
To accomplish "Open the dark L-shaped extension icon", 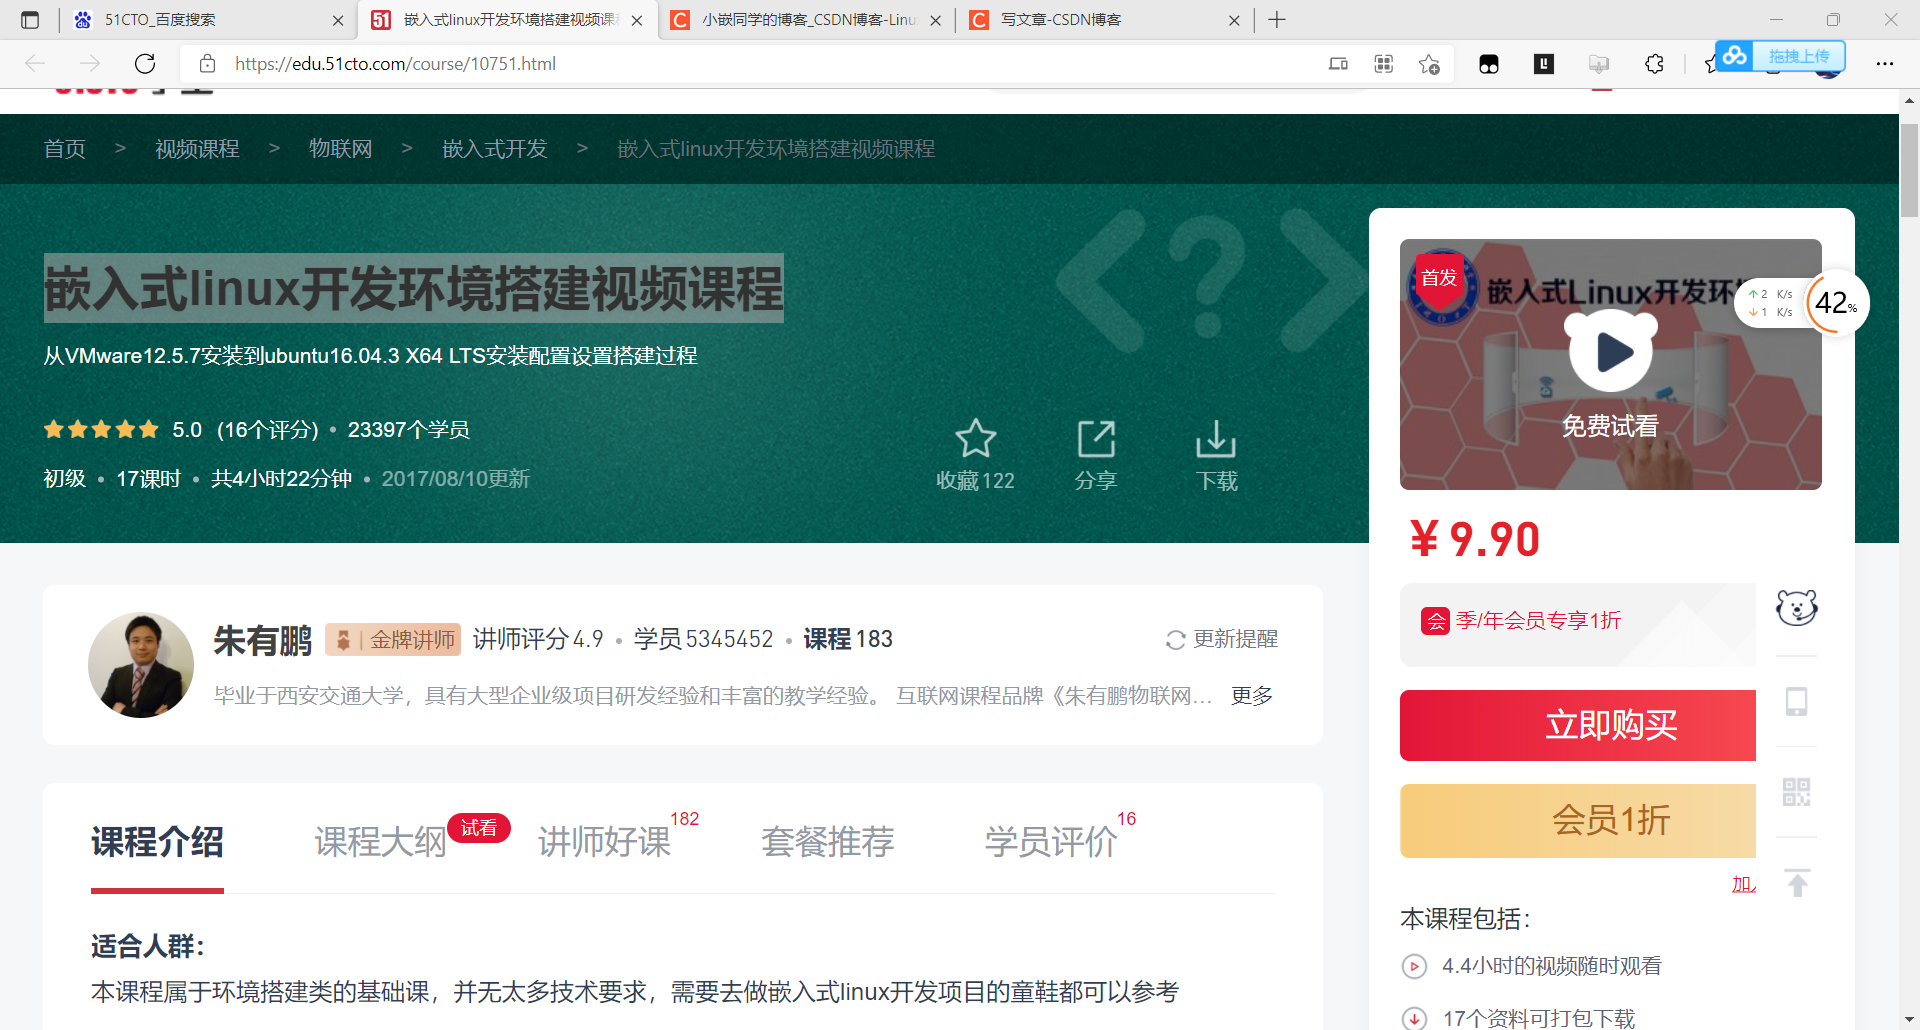I will coord(1544,64).
